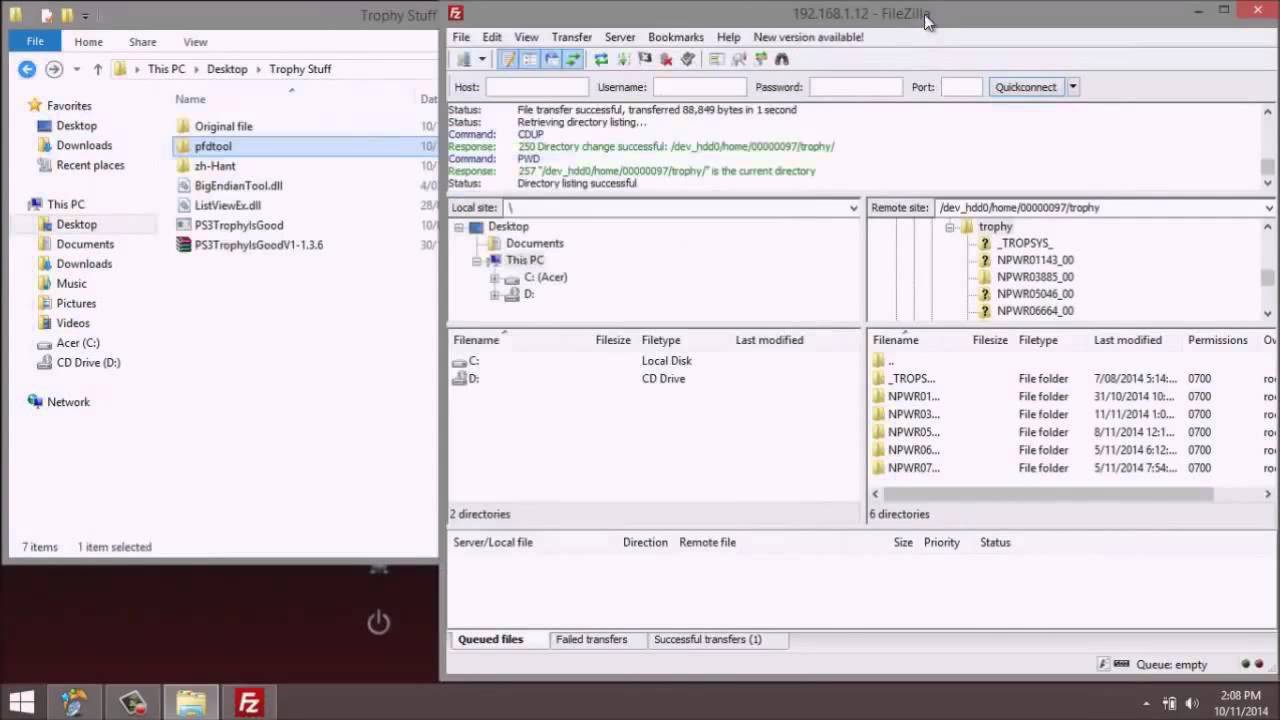Click the Port input field
The image size is (1280, 720).
(x=961, y=87)
